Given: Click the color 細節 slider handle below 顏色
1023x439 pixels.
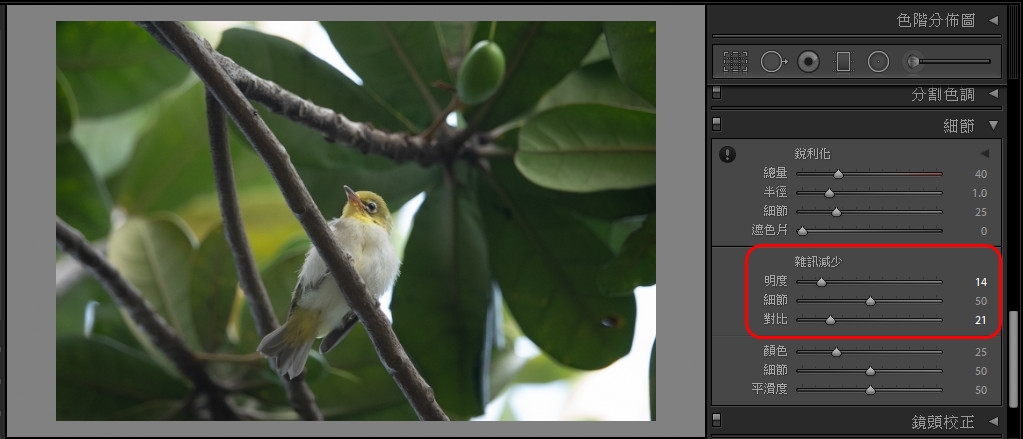Looking at the screenshot, I should (870, 371).
